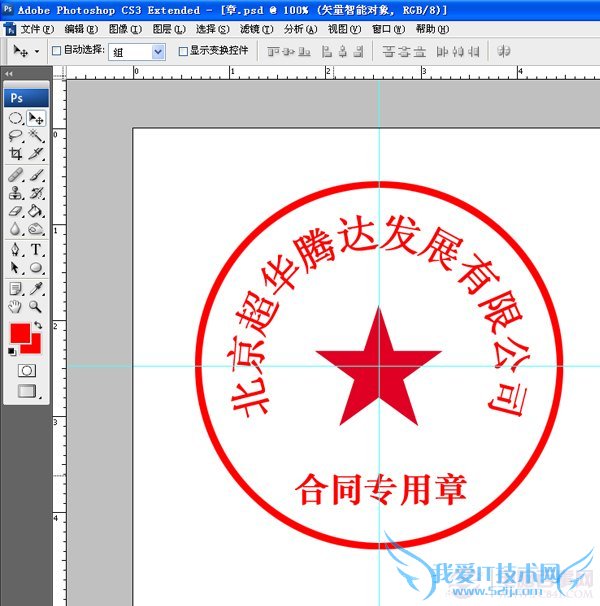Select the Zoom tool
The height and width of the screenshot is (606, 600).
tap(36, 307)
